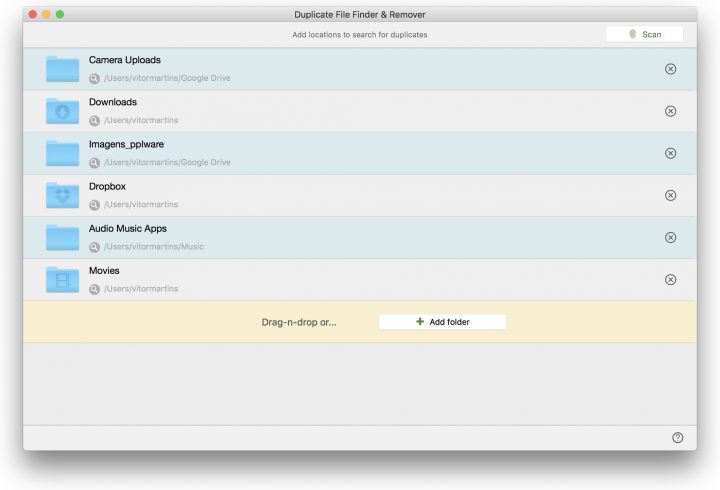Remove Audio Music Apps from the list
Viewport: 720px width, 490px height.
pos(670,237)
